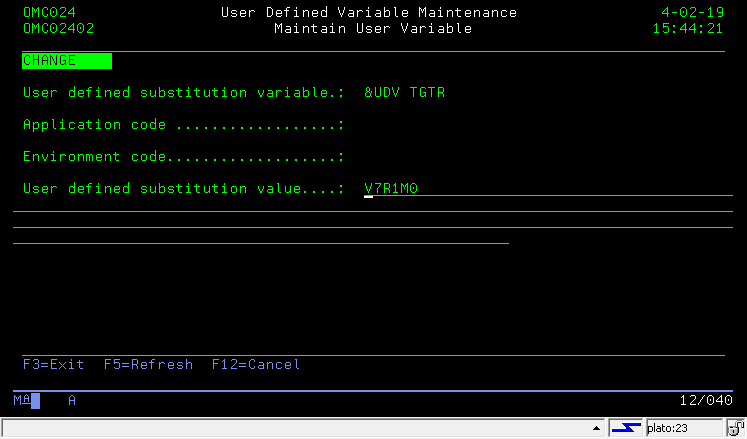
Task: Click the MA indicator in operator information area
Action: [22, 400]
